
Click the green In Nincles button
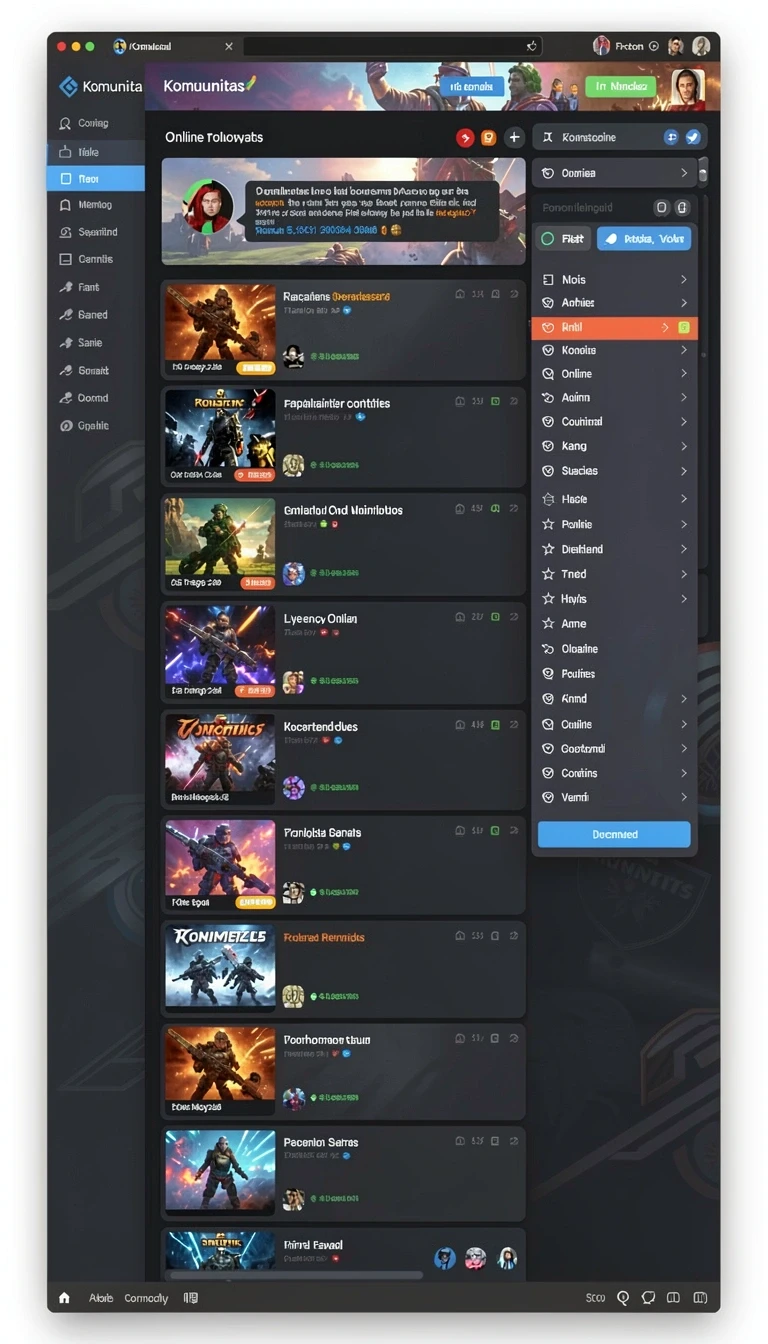pos(620,87)
